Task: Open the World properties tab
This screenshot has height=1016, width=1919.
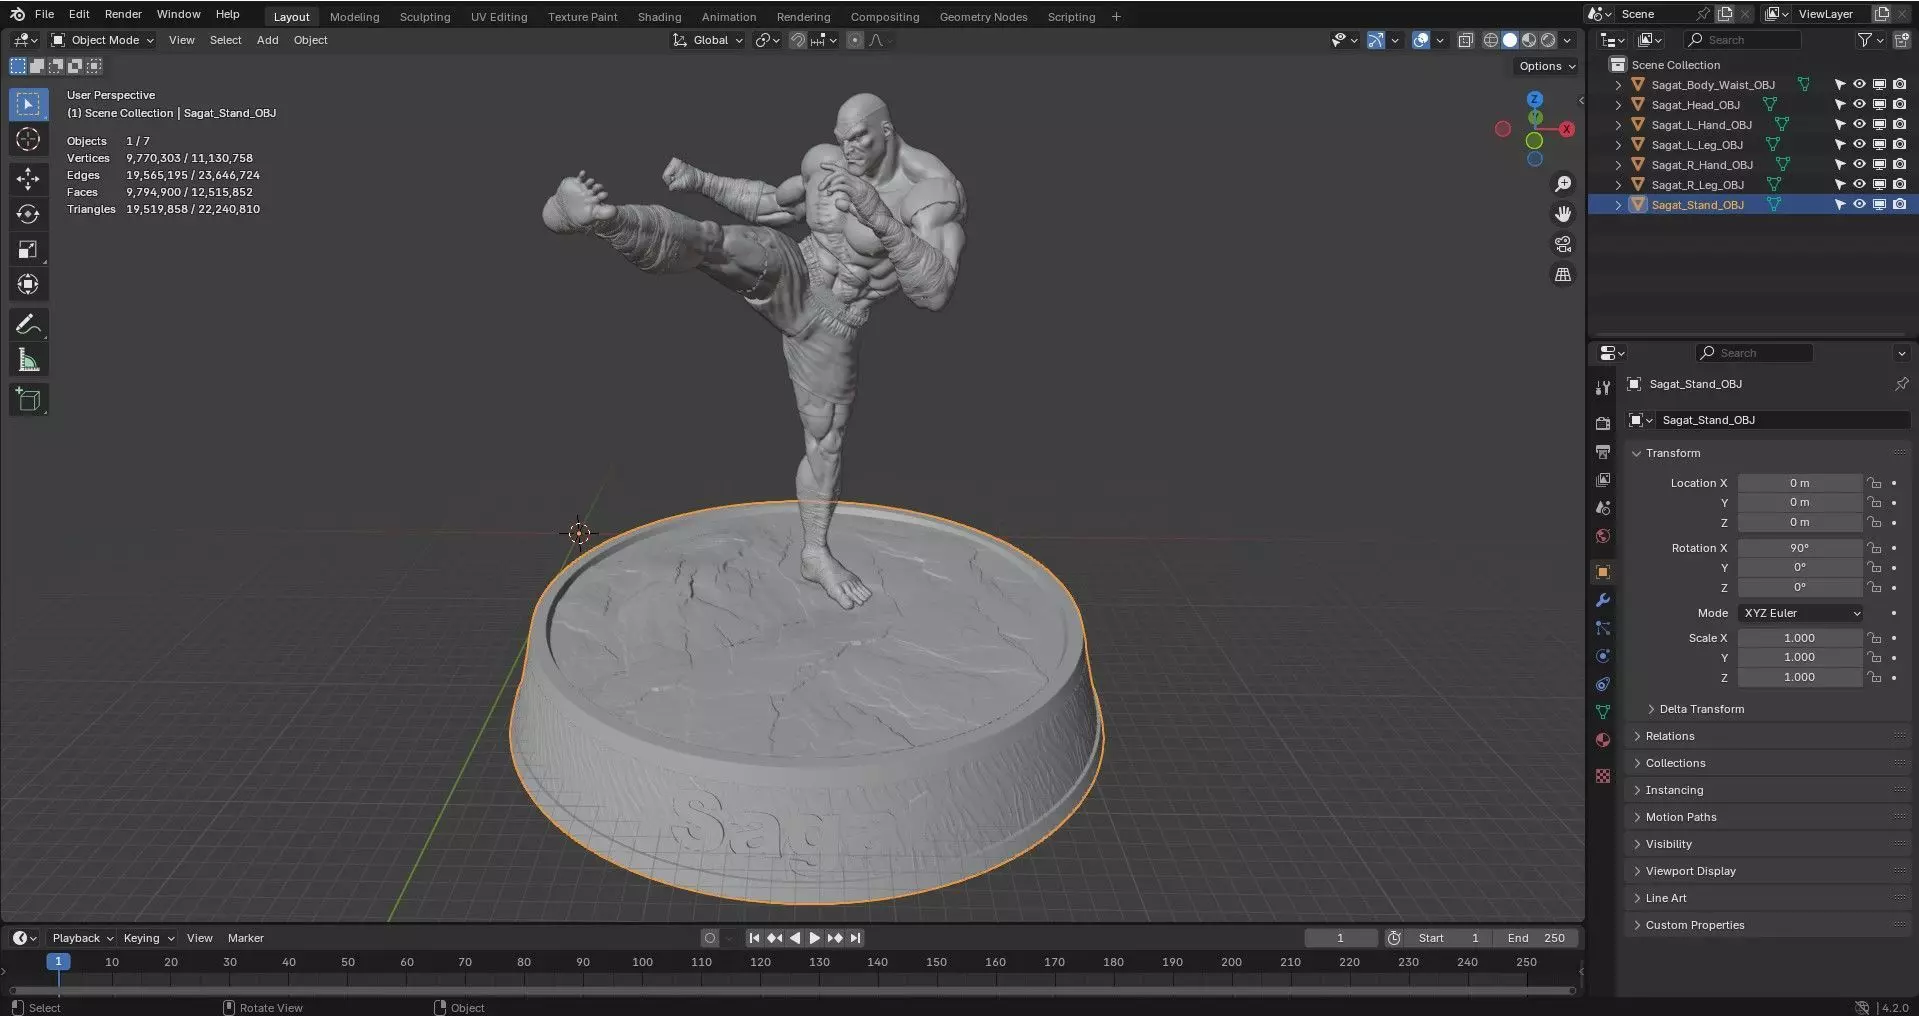Action: tap(1603, 536)
